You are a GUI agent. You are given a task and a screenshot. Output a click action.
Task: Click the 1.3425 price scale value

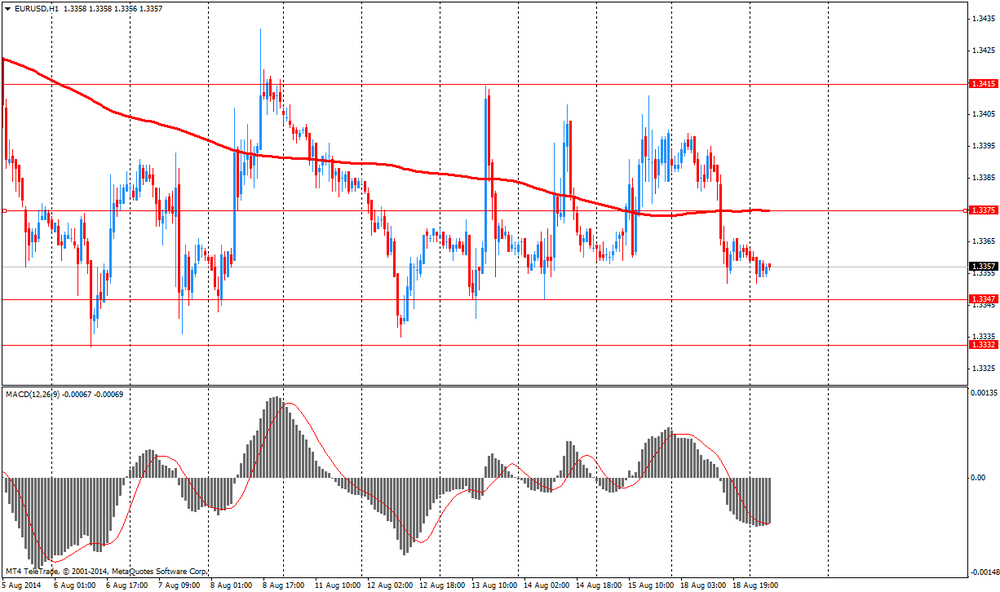click(x=983, y=50)
